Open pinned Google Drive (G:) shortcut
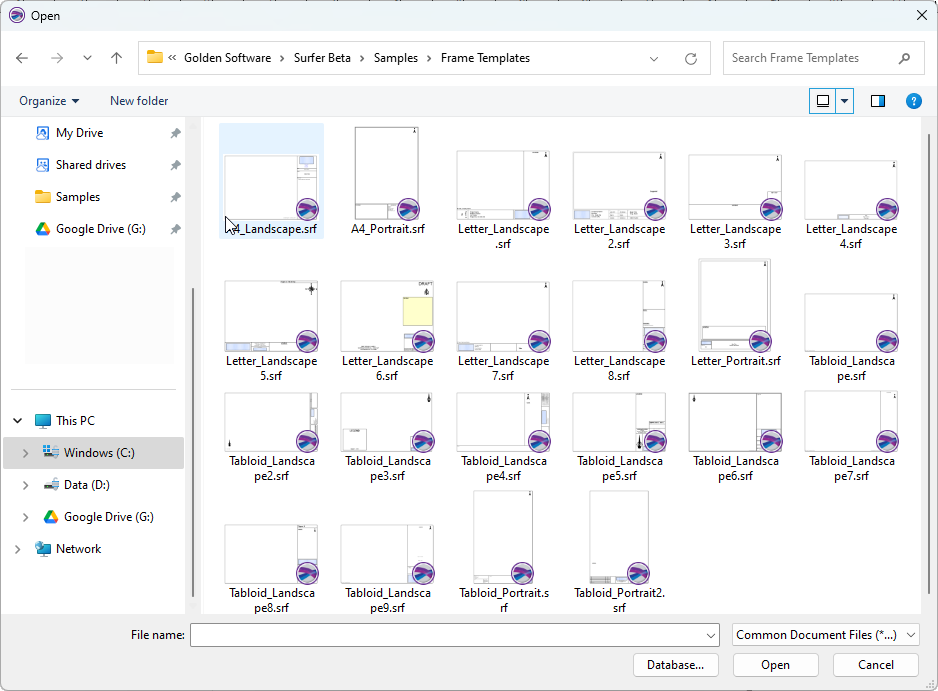Image resolution: width=938 pixels, height=691 pixels. coord(100,229)
